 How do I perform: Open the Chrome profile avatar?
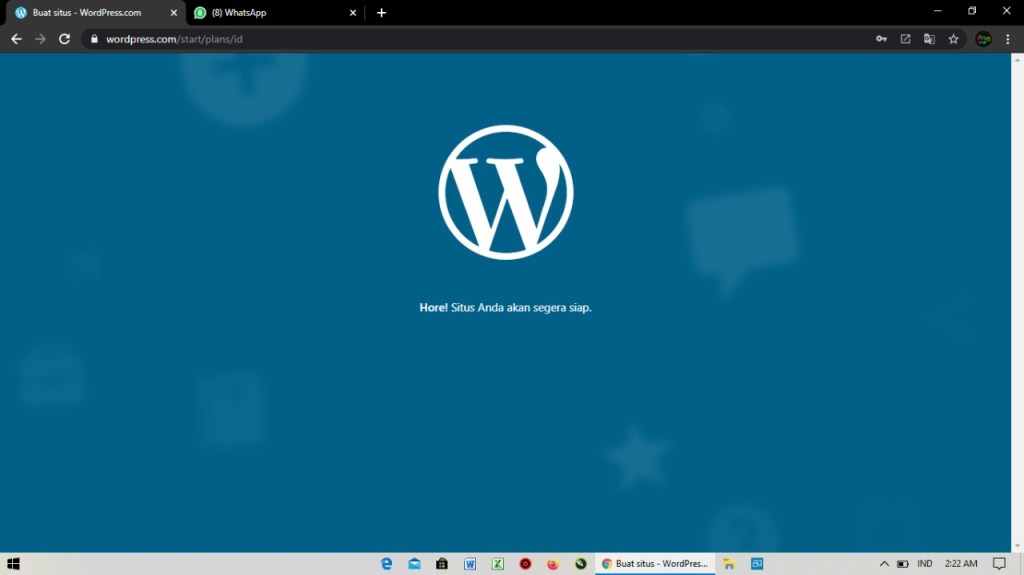983,39
